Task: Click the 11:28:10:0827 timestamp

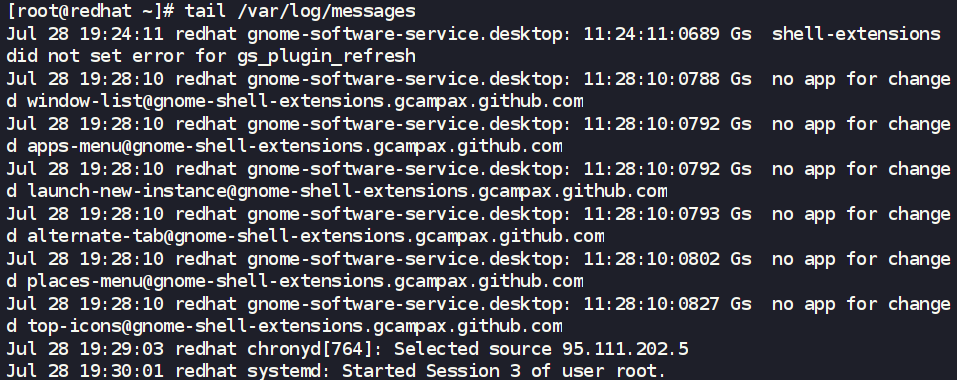Action: [651, 304]
